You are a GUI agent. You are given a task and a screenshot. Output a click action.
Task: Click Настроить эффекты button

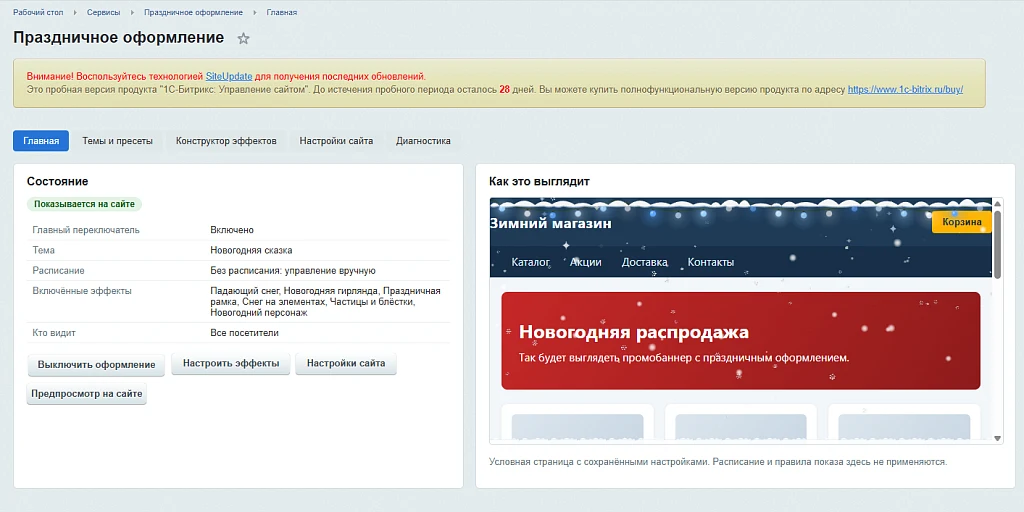231,363
